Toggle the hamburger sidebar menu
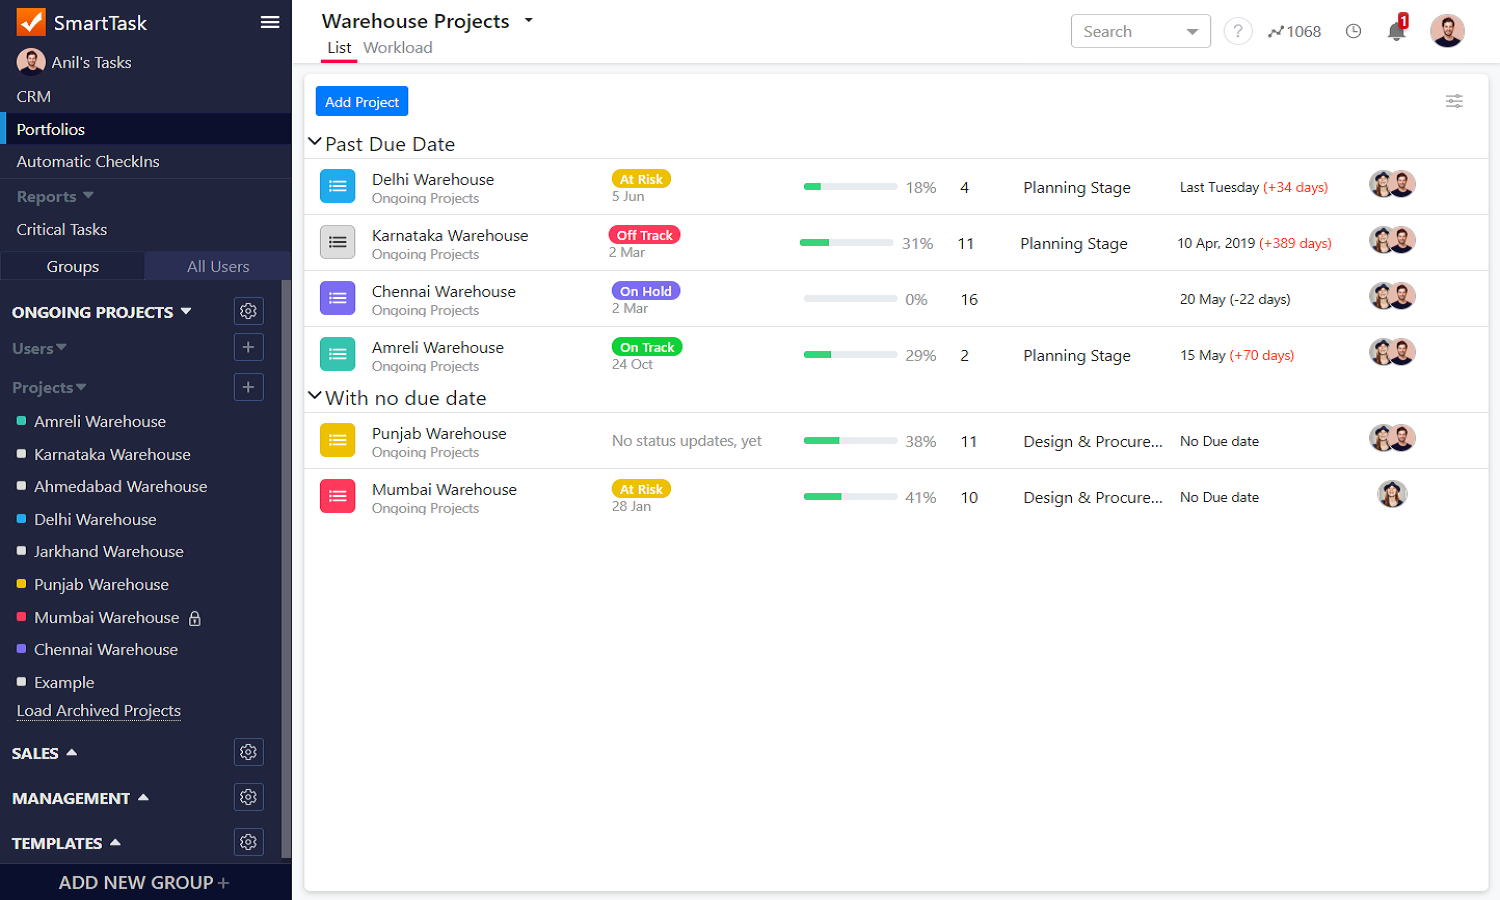 (x=270, y=22)
